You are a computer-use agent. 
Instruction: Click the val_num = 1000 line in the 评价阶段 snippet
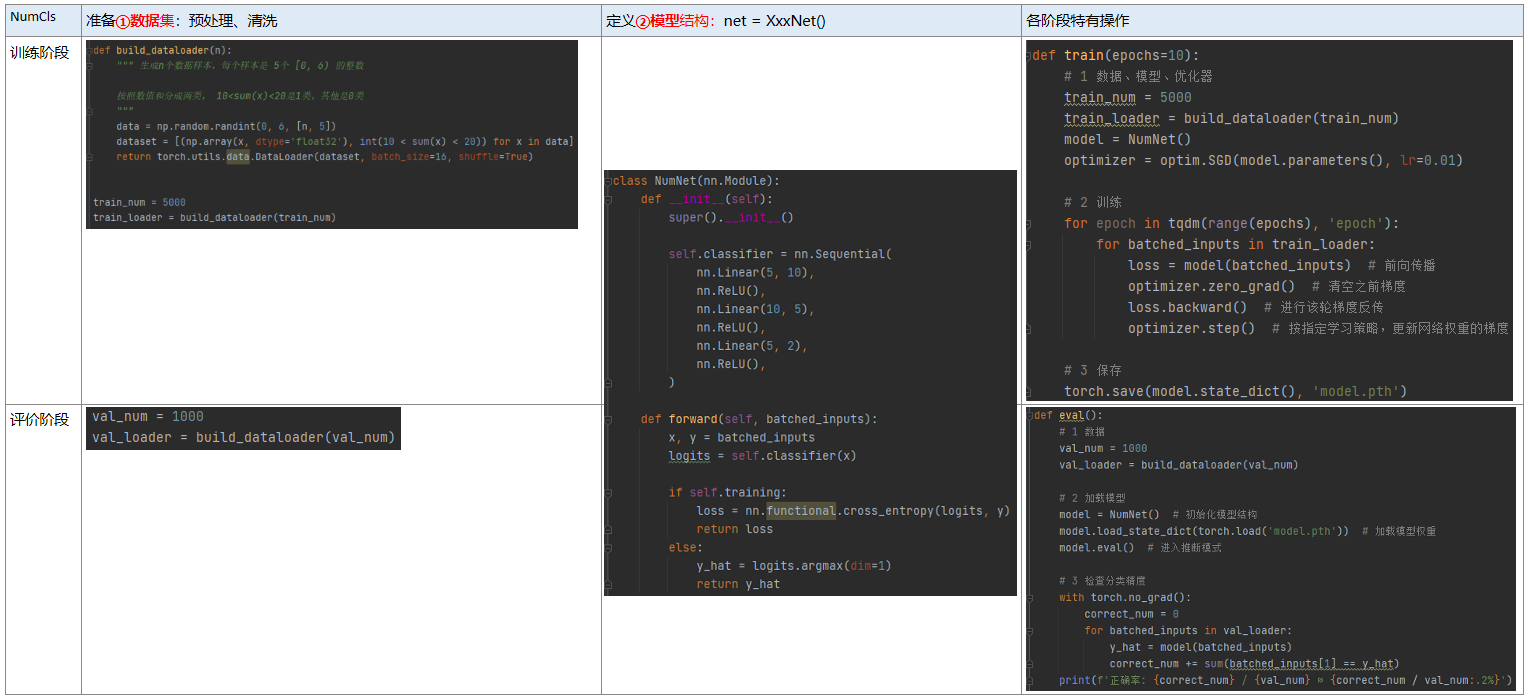[x=148, y=416]
